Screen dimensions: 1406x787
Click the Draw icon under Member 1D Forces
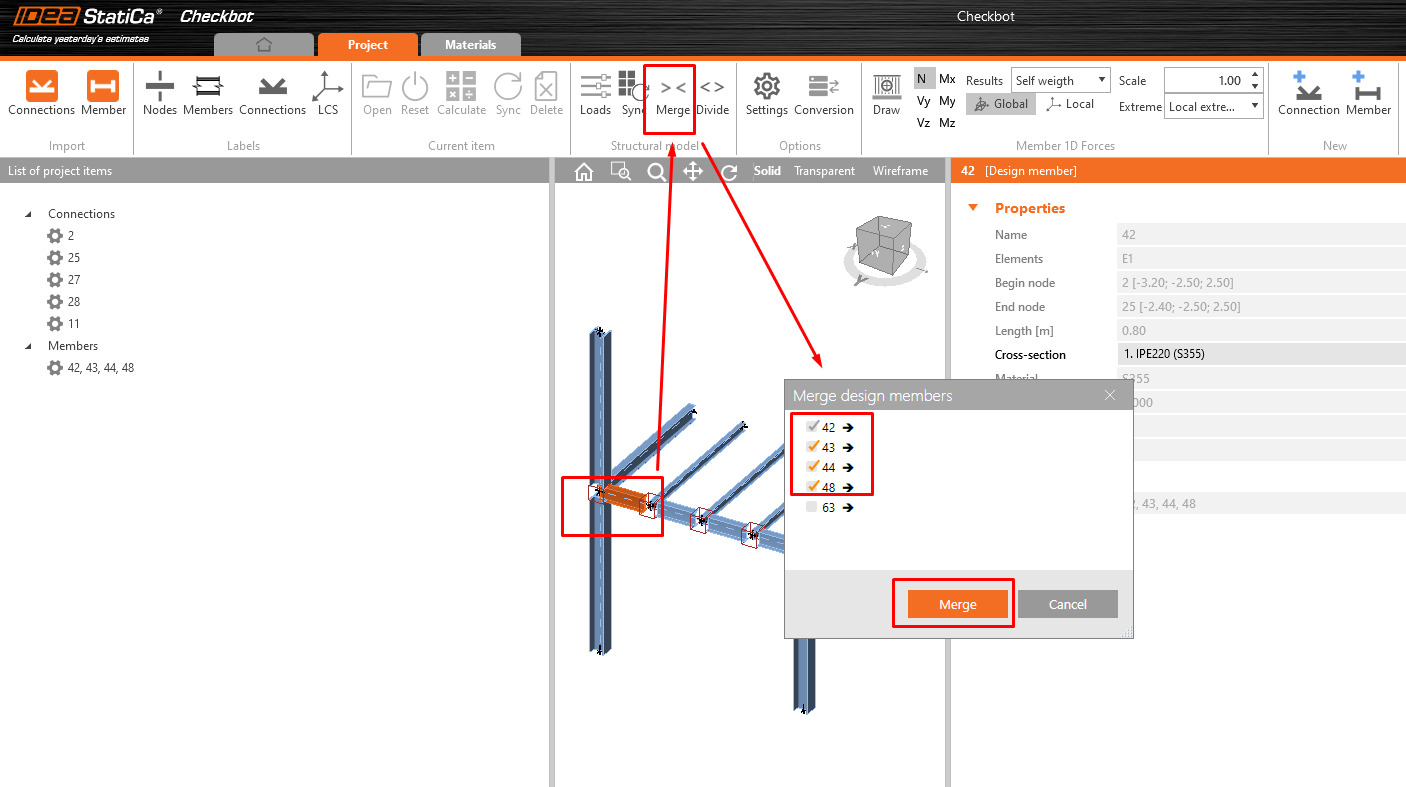coord(886,95)
